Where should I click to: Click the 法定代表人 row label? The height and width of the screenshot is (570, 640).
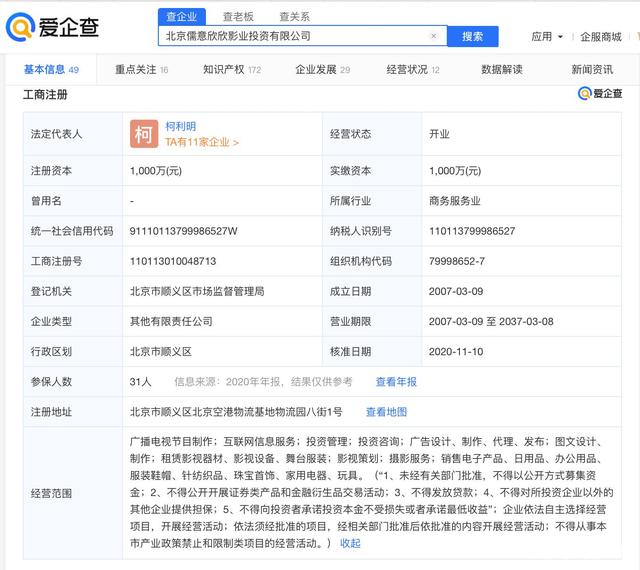tap(56, 134)
